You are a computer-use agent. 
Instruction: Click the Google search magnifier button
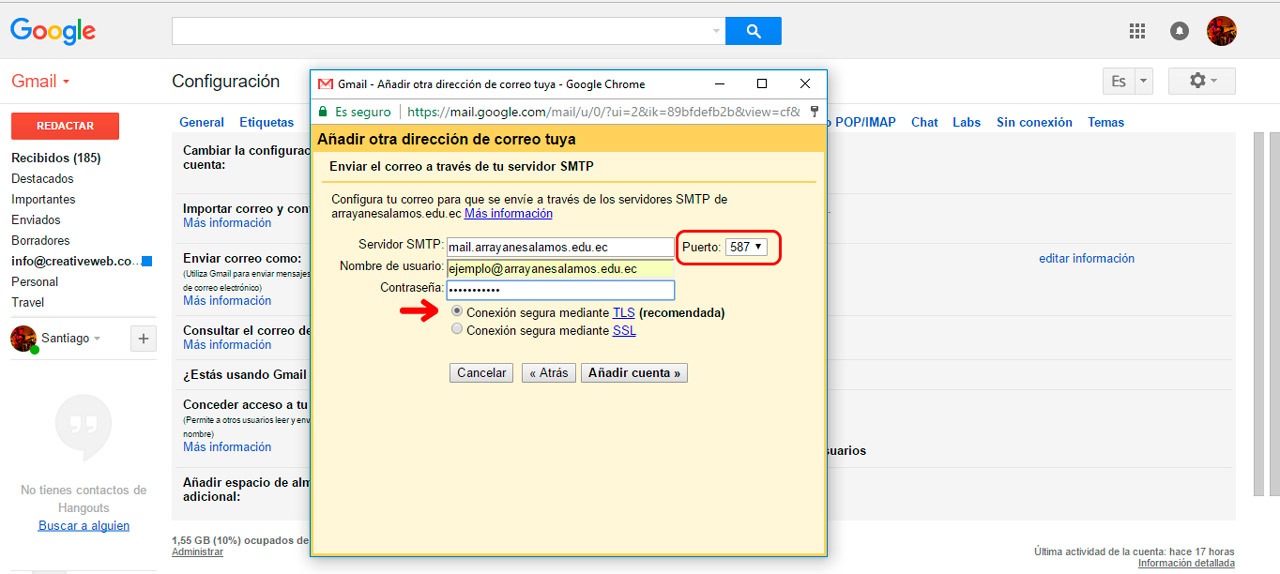[753, 31]
